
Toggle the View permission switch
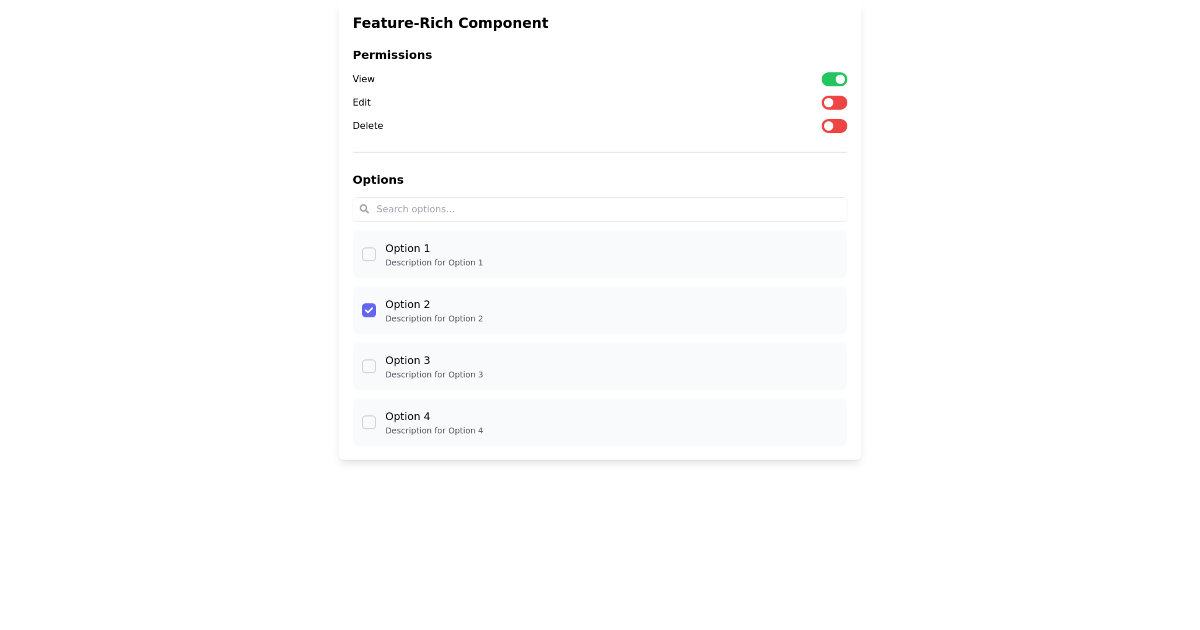click(834, 79)
